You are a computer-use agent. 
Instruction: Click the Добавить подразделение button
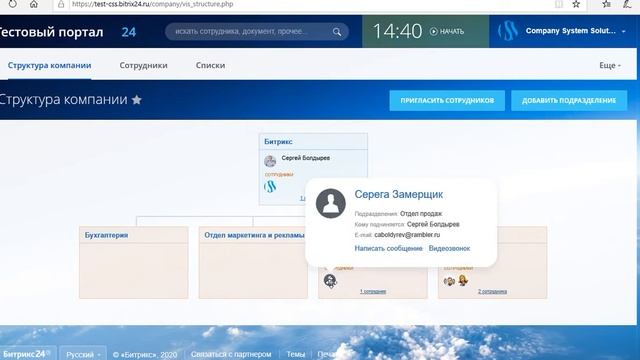[x=569, y=100]
